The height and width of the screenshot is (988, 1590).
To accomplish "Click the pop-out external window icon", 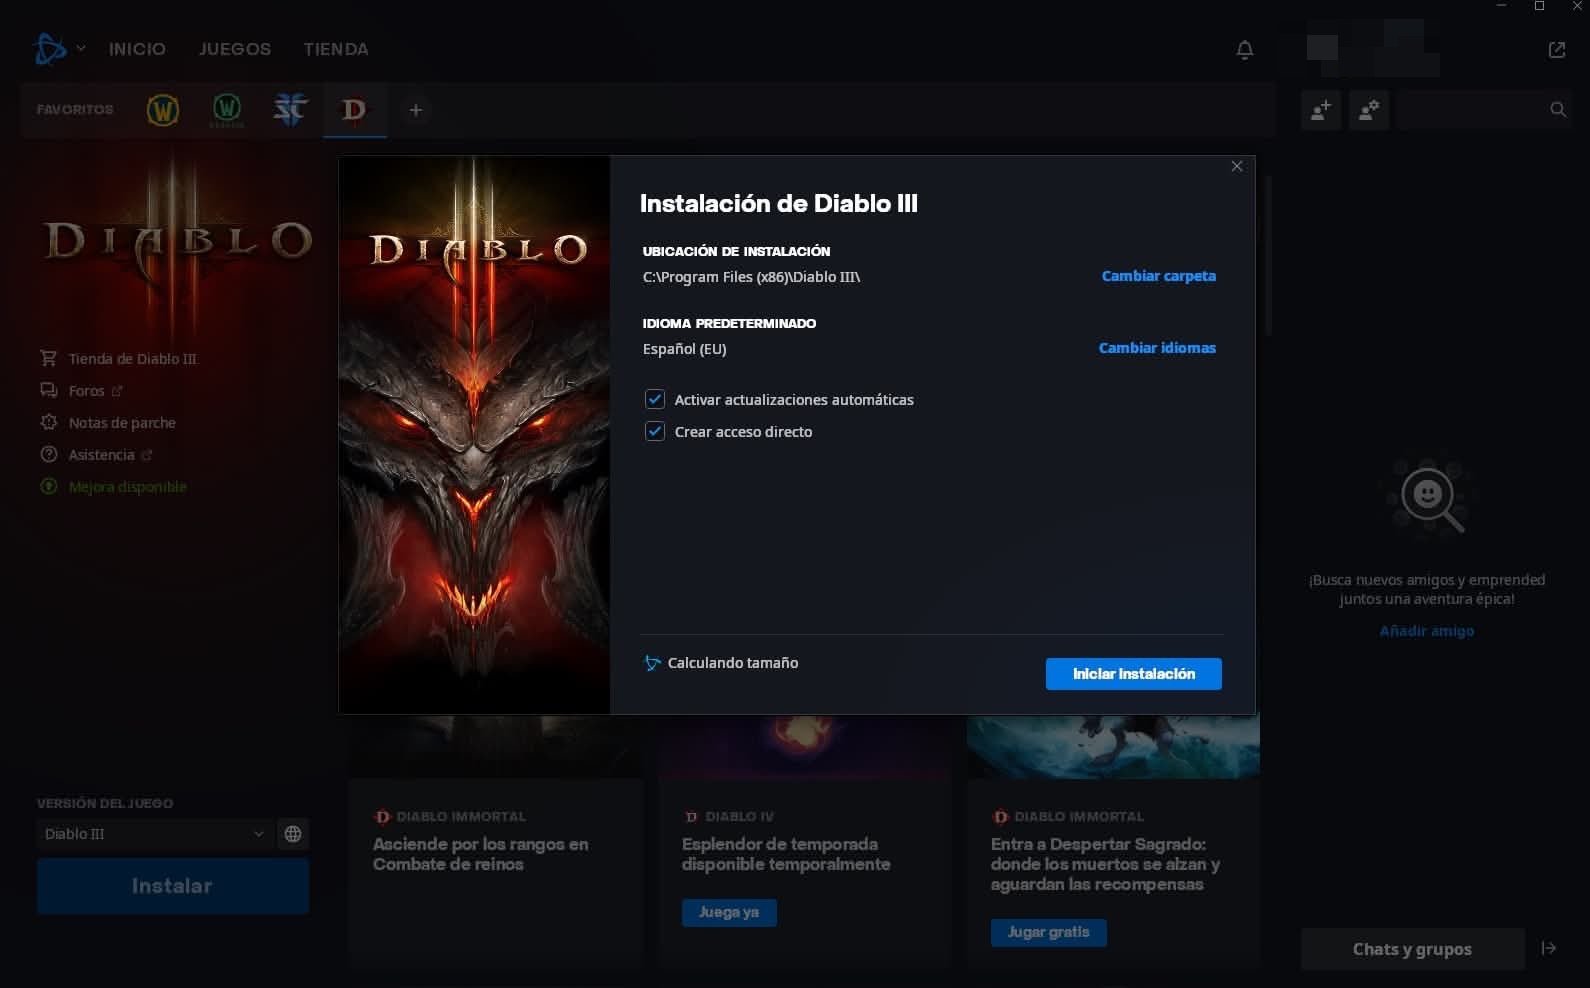I will coord(1556,50).
